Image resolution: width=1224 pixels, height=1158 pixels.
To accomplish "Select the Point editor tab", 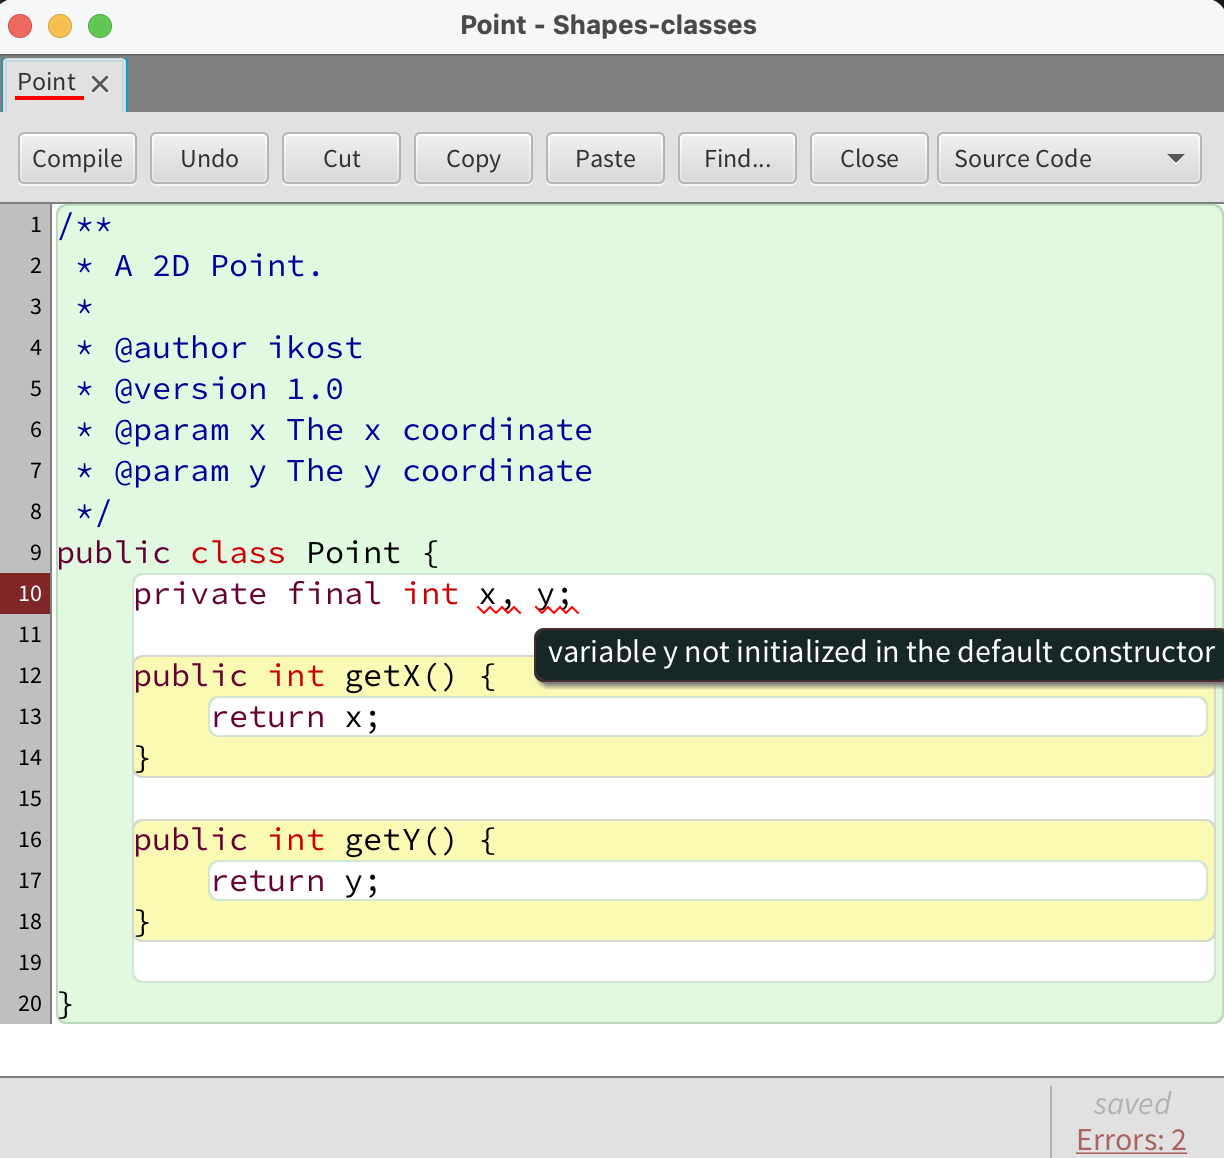I will 47,82.
